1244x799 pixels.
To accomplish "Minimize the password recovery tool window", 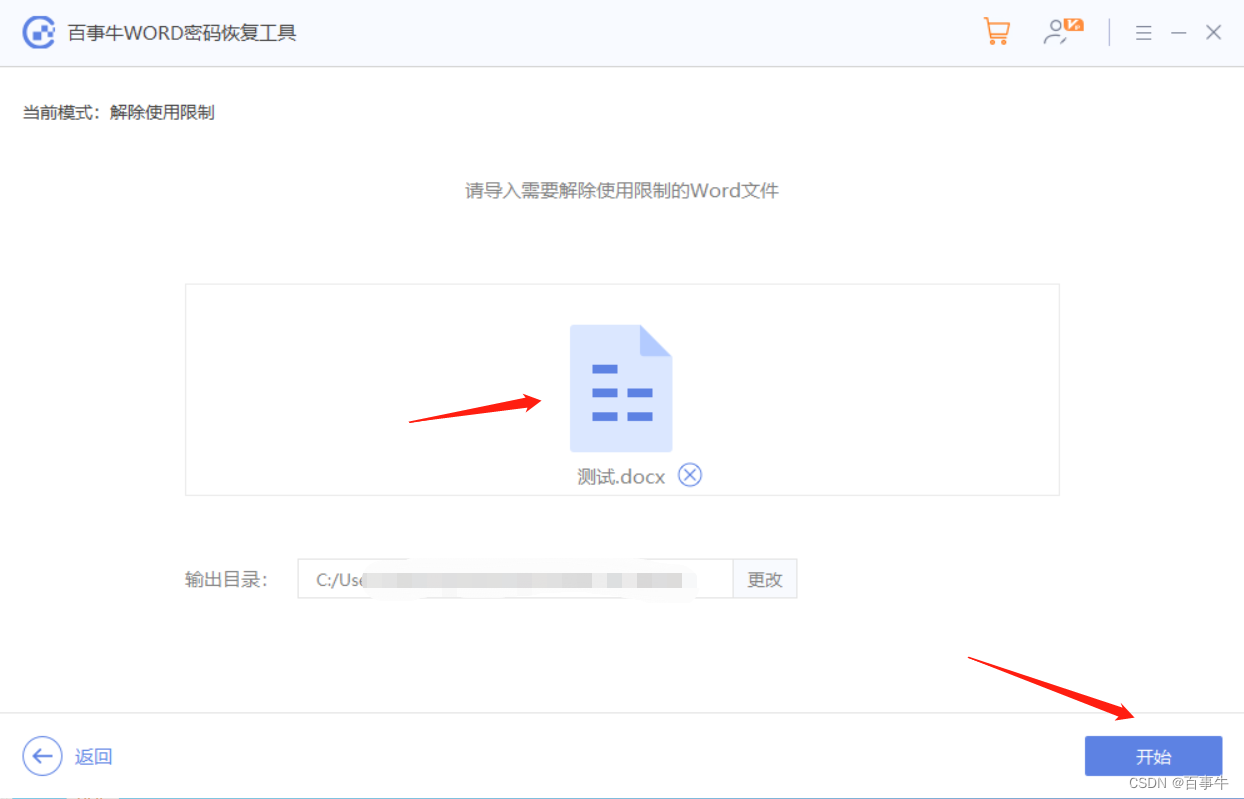I will click(x=1179, y=33).
